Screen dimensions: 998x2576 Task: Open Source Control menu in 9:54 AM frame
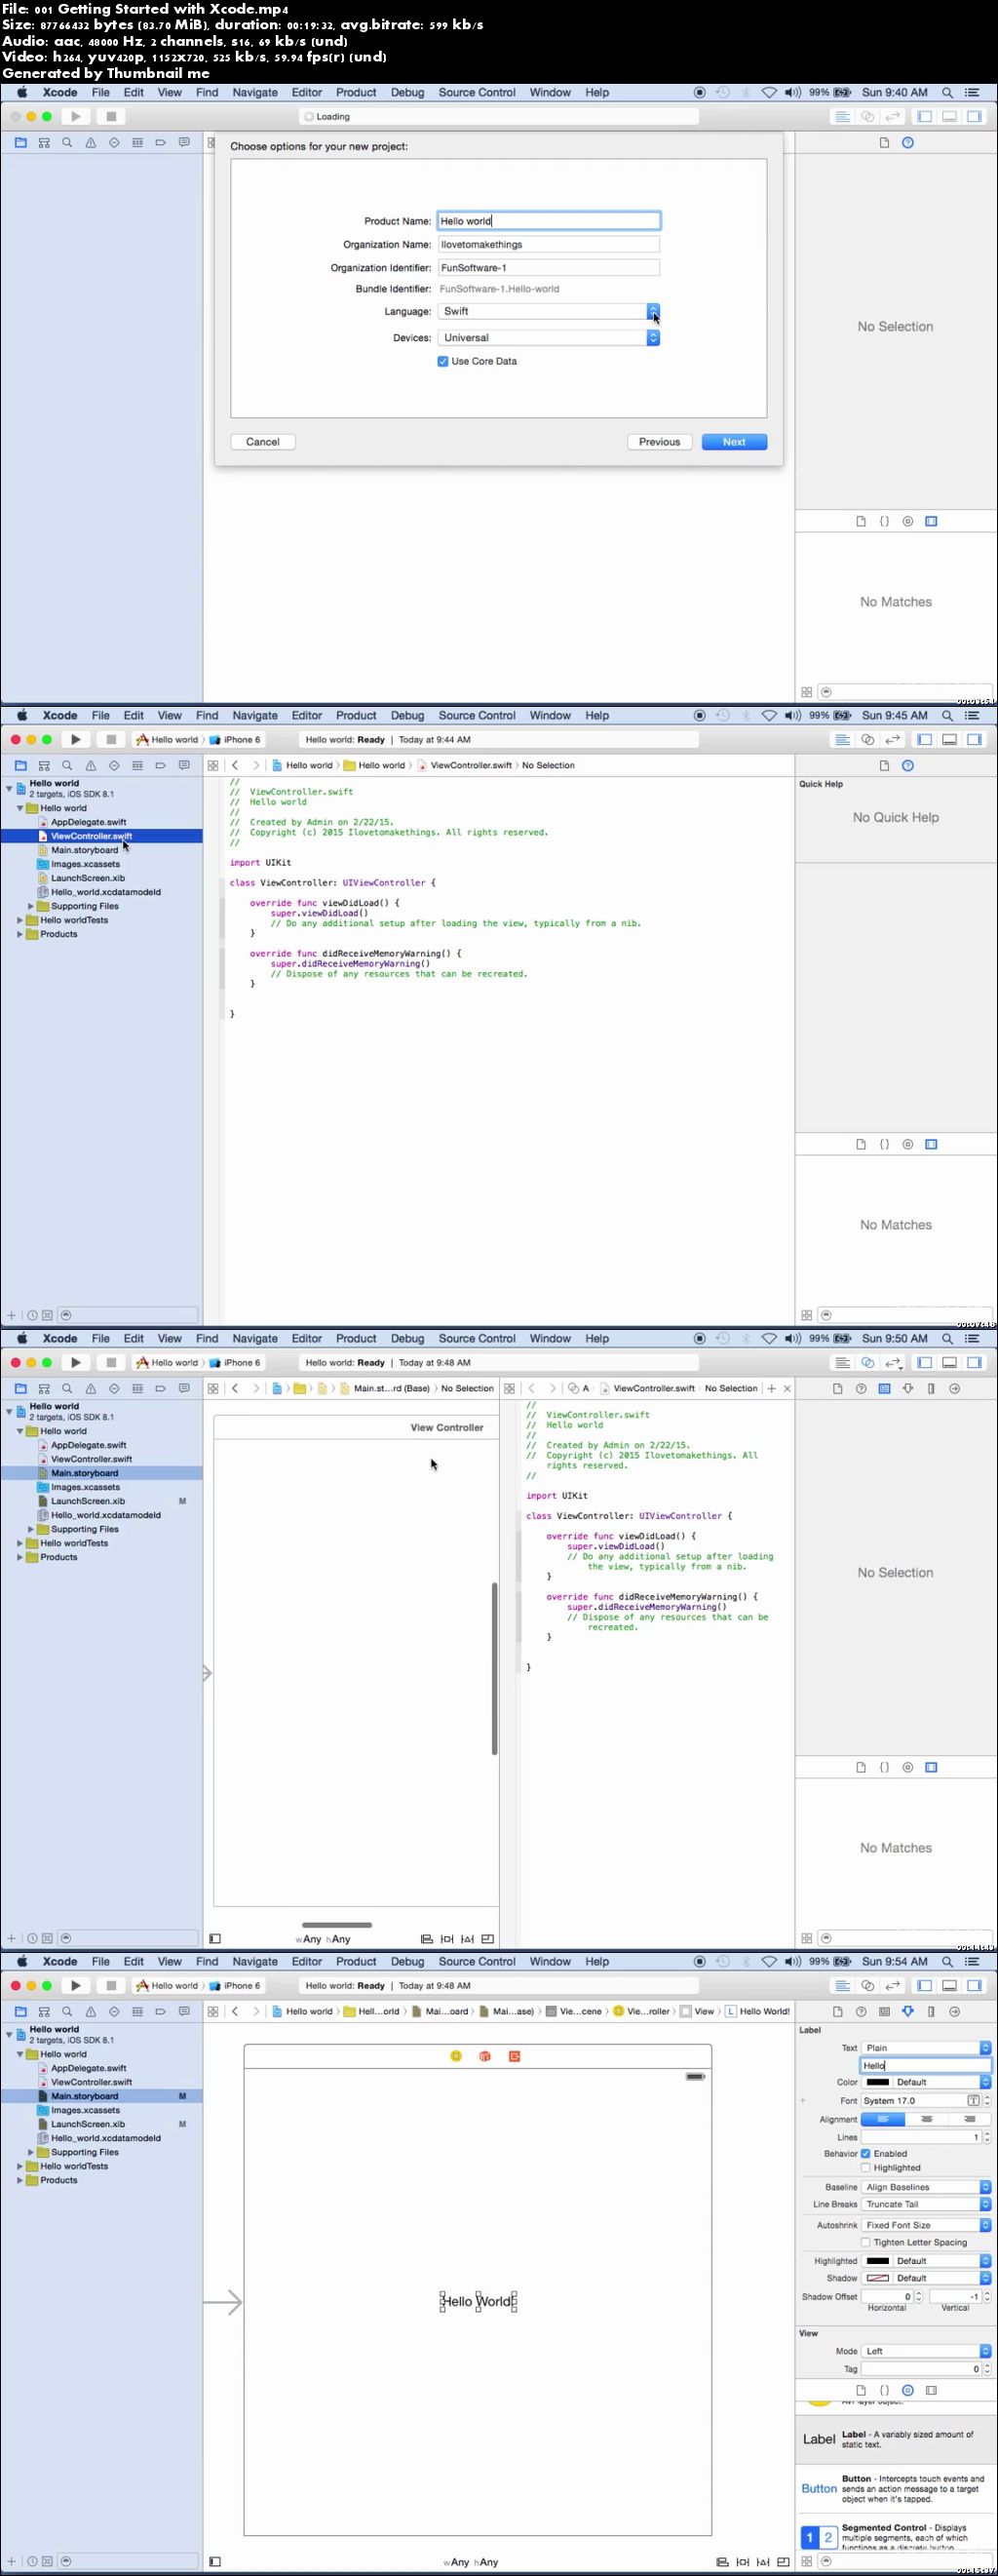(x=477, y=1961)
